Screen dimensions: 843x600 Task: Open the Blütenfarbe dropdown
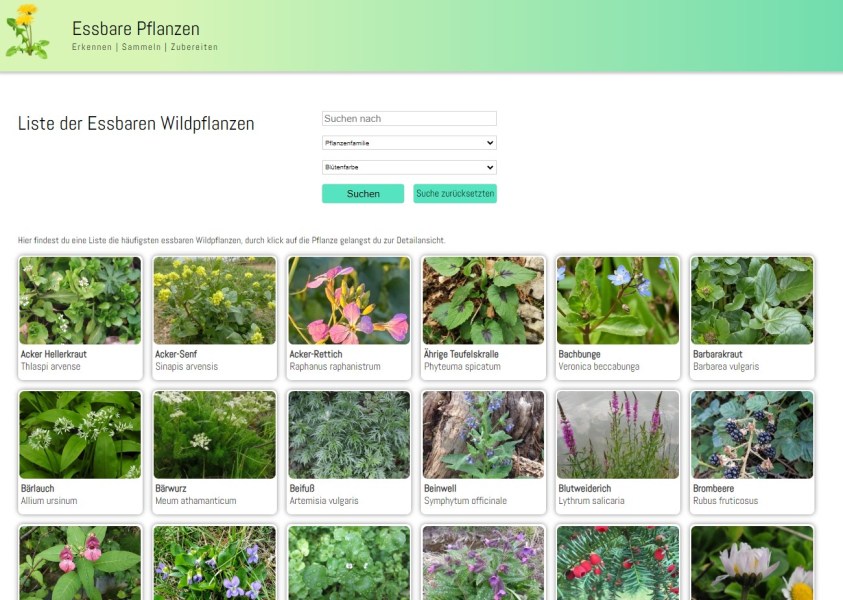[x=409, y=168]
